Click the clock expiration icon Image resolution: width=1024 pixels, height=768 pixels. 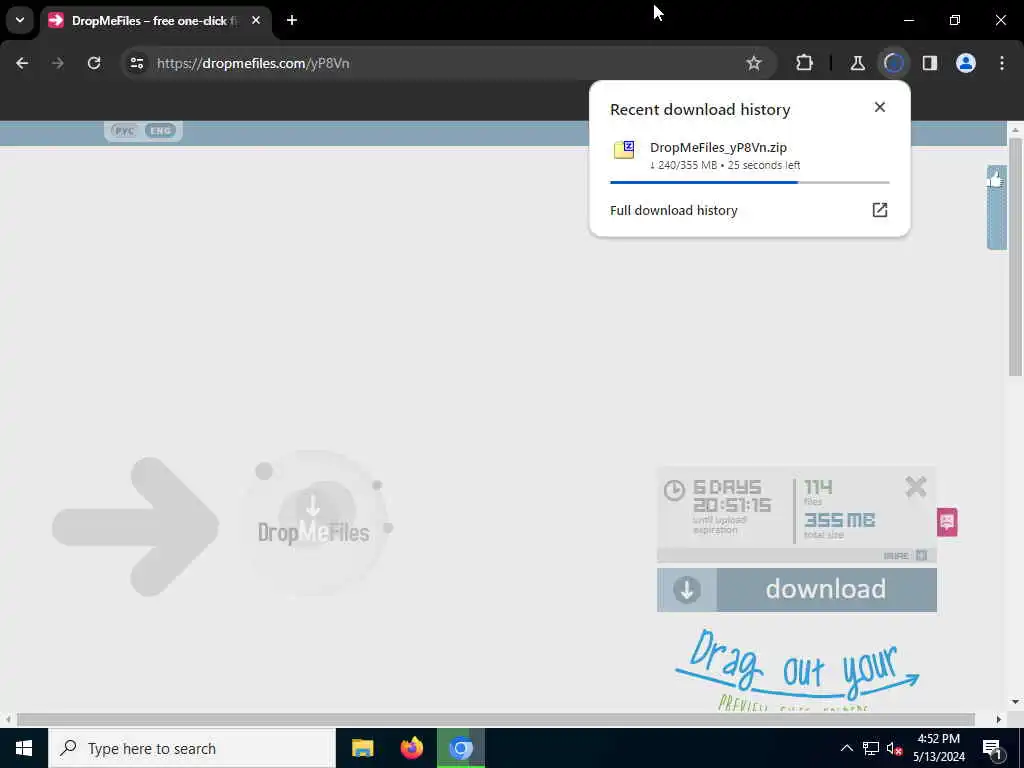[x=674, y=490]
